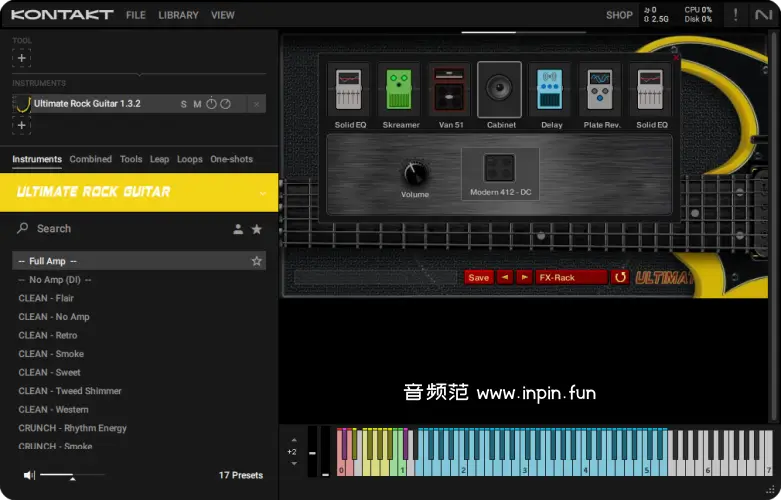Click the preview volume slider
Screen dimensions: 781x500
tap(72, 475)
